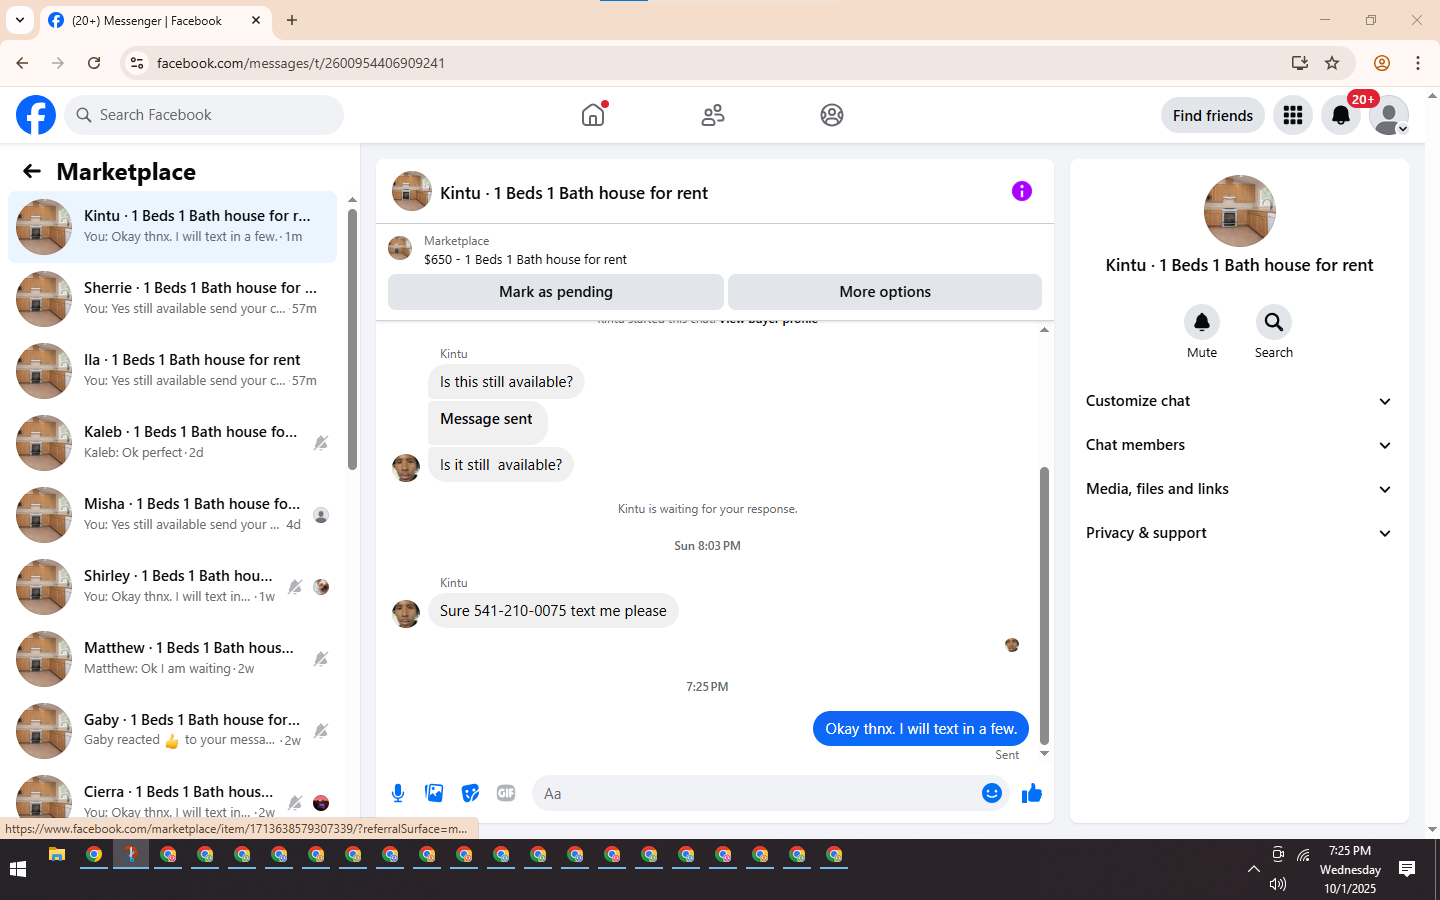Expand the Chat members section
The width and height of the screenshot is (1440, 900).
coord(1239,445)
